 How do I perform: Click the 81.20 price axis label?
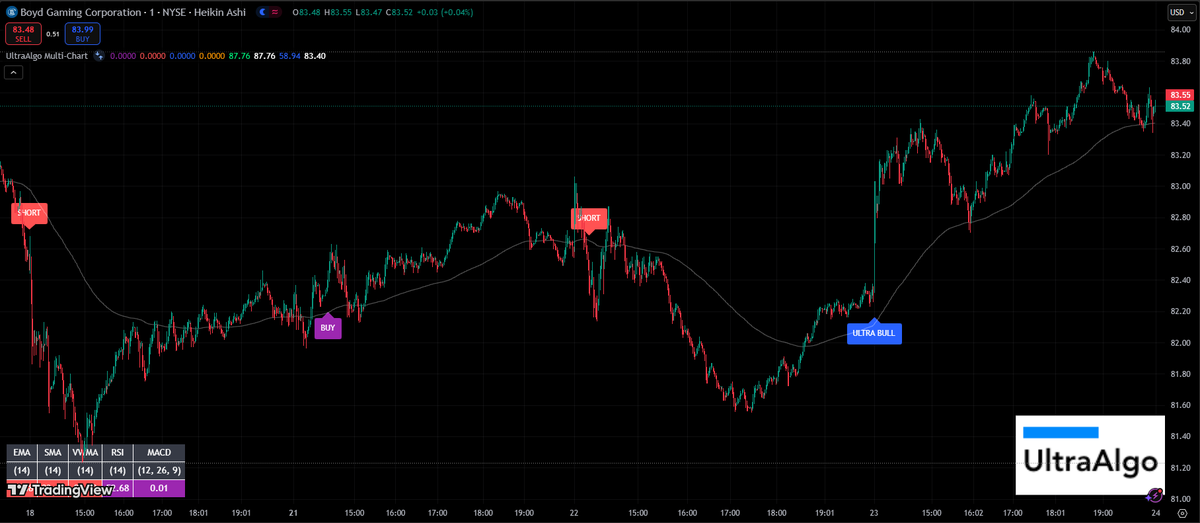1179,468
